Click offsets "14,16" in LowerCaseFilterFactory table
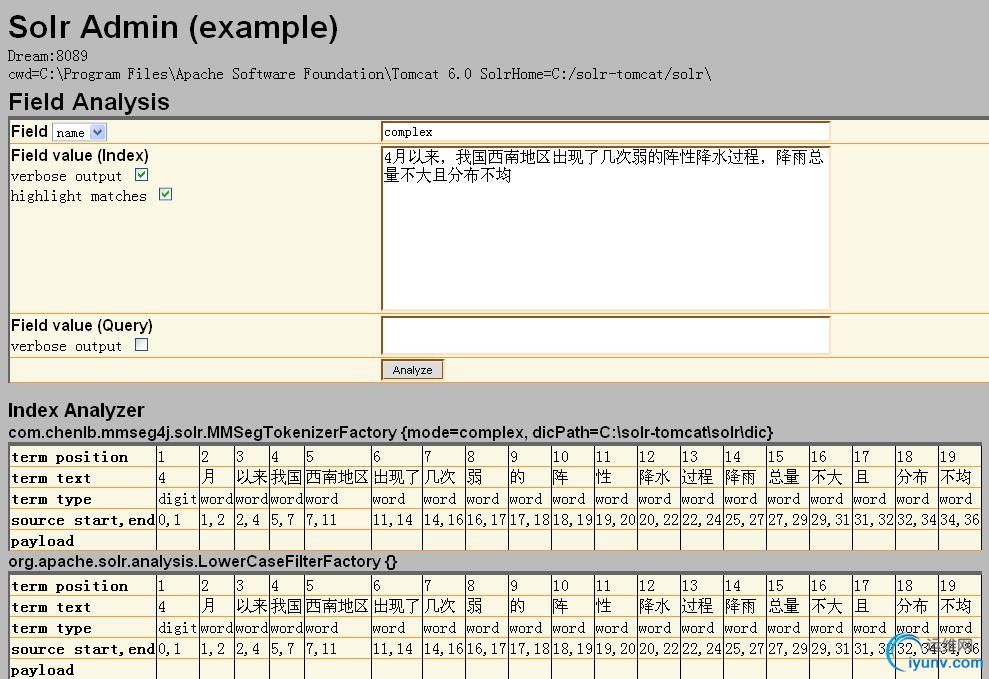Image resolution: width=989 pixels, height=679 pixels. coord(443,649)
